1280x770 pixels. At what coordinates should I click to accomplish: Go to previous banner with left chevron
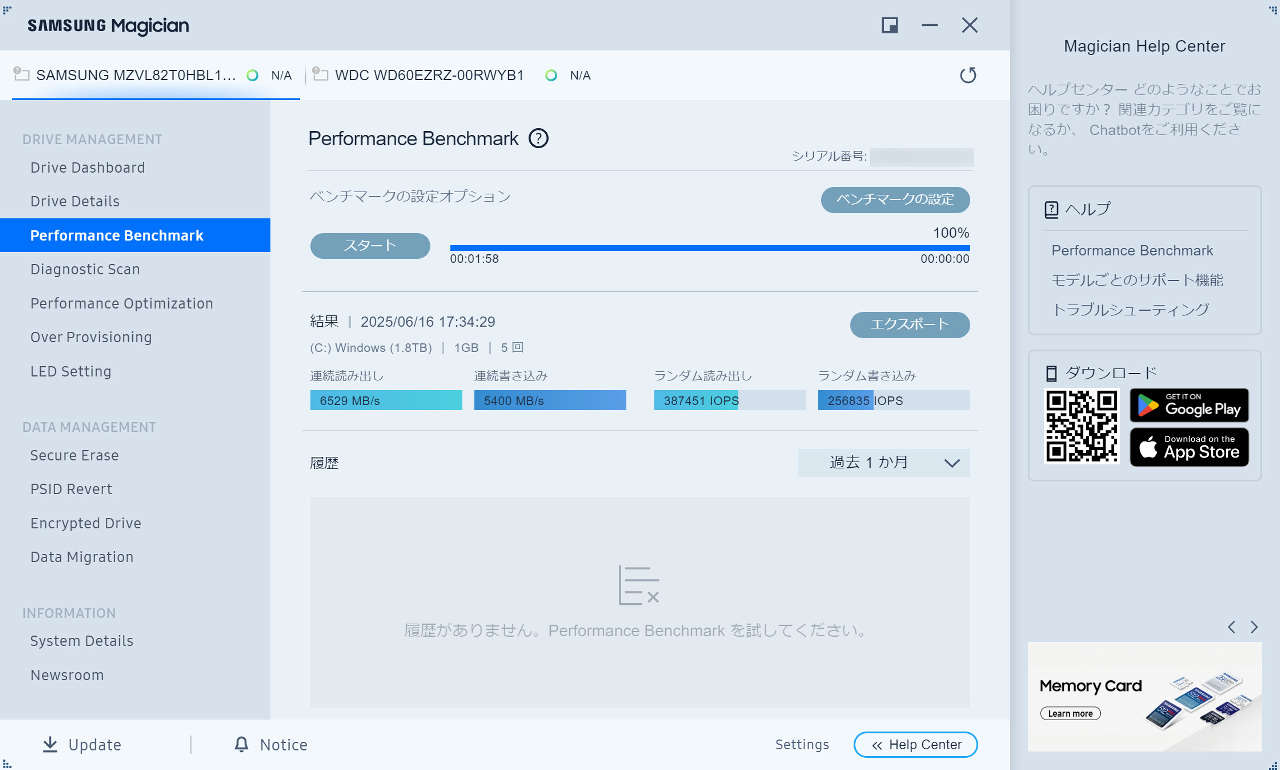[x=1231, y=627]
